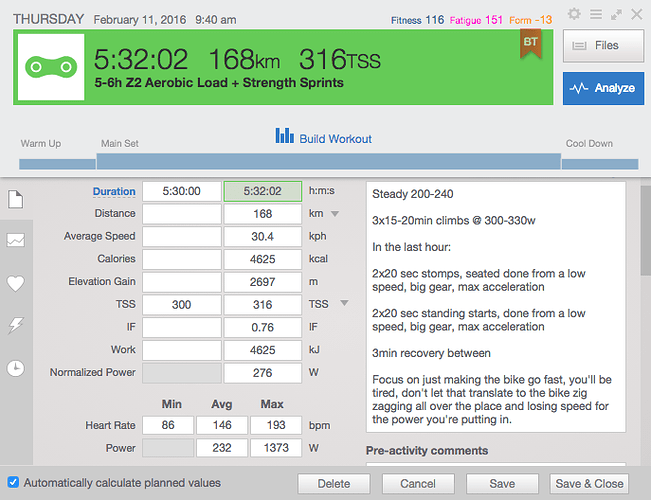
Task: Open the chart sidebar tab
Action: 16,240
